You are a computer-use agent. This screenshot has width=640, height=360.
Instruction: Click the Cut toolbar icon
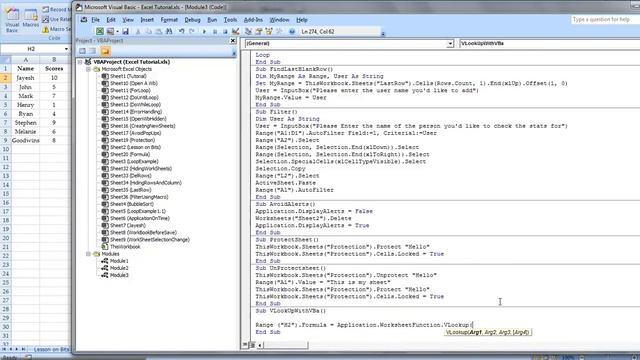click(x=138, y=31)
